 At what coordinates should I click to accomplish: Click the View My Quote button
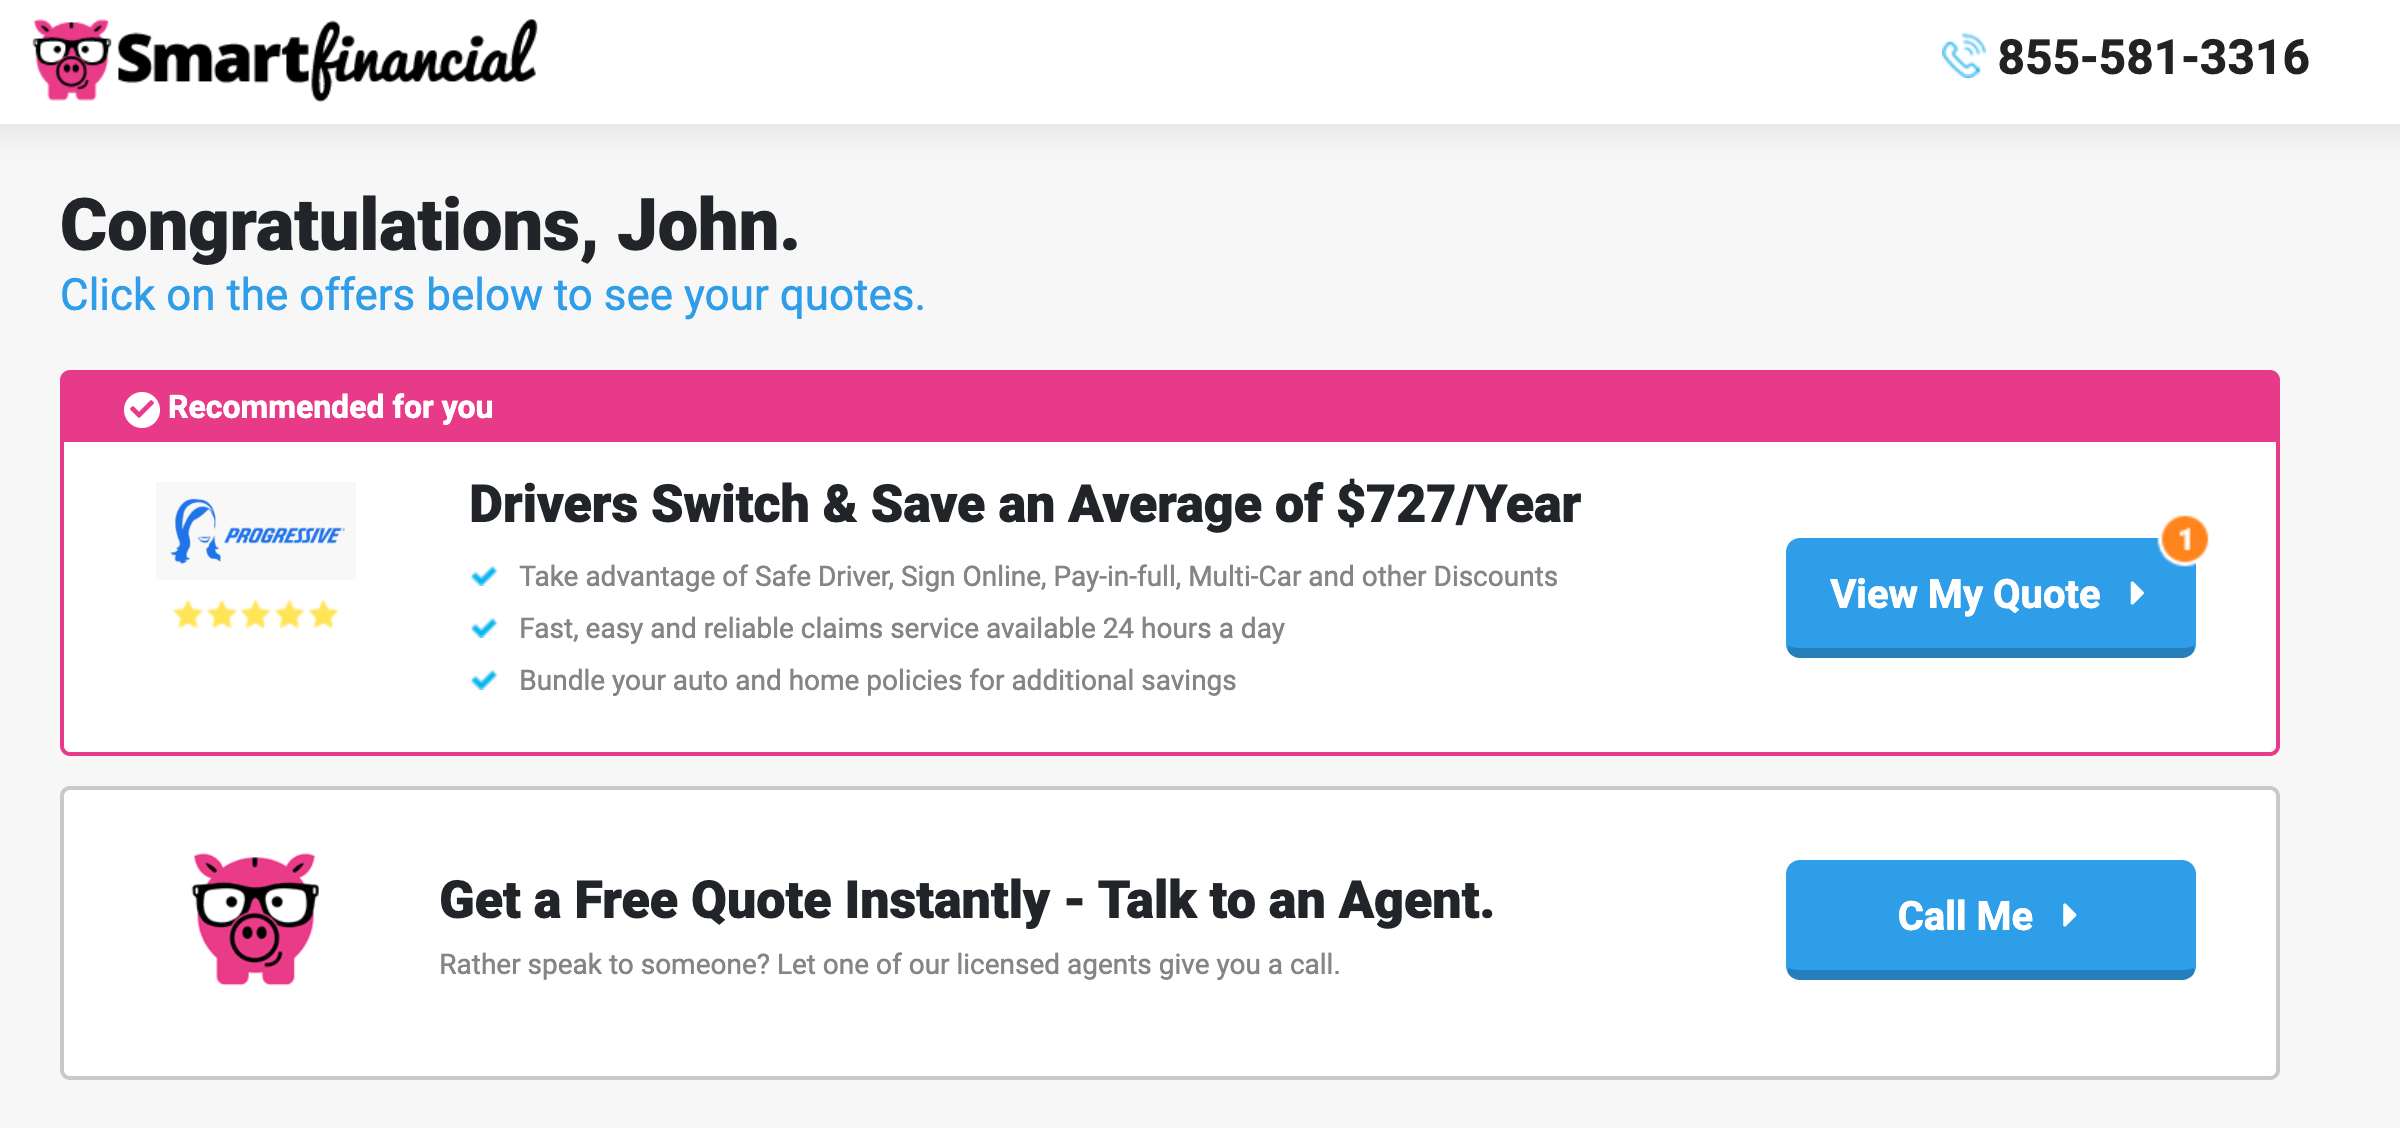tap(1990, 597)
